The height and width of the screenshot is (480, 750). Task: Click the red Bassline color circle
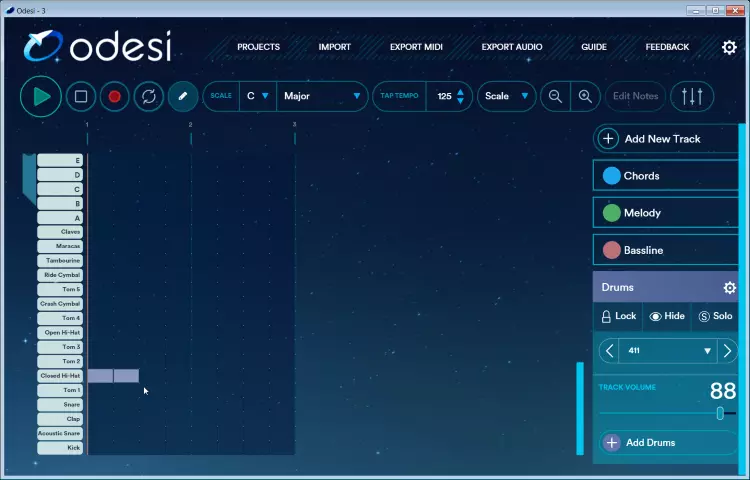[x=611, y=250]
